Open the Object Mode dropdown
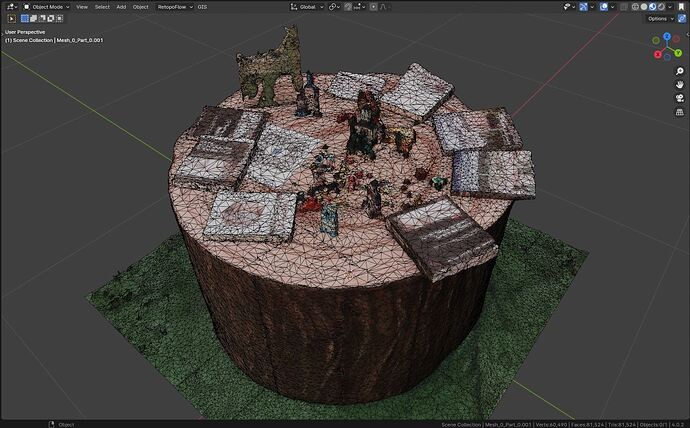 pos(46,7)
